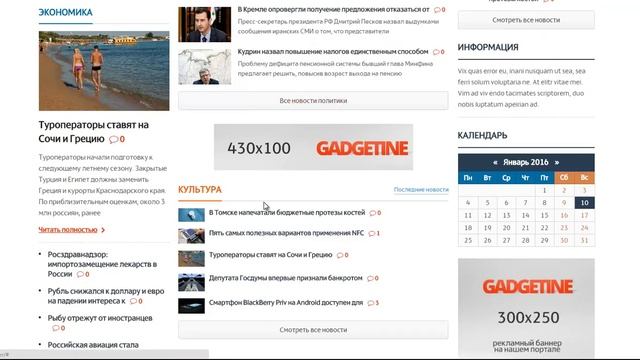
Task: Click comment icon after Рубль снижался item
Action: 133,301
